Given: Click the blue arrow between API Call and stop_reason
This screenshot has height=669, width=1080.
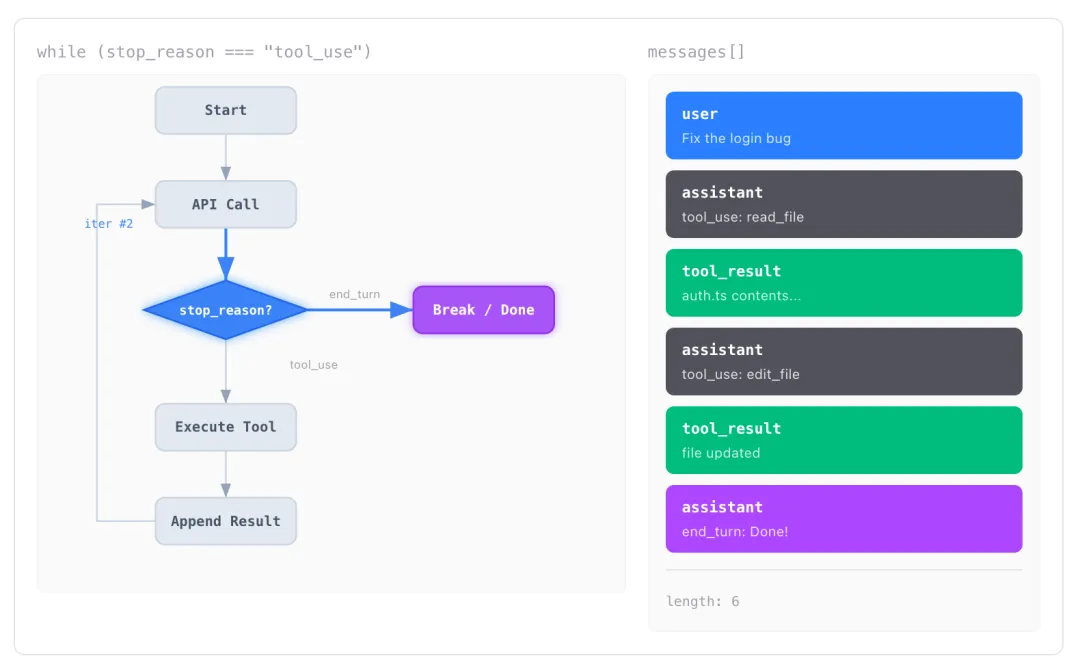Looking at the screenshot, I should tap(226, 254).
